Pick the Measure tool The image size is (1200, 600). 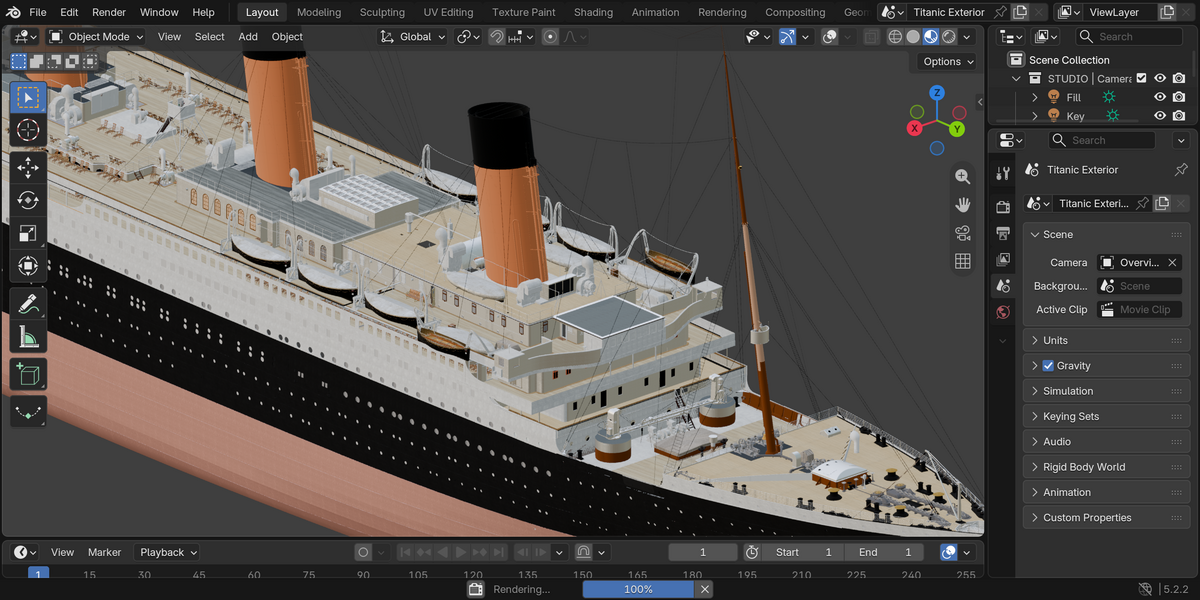(28, 337)
